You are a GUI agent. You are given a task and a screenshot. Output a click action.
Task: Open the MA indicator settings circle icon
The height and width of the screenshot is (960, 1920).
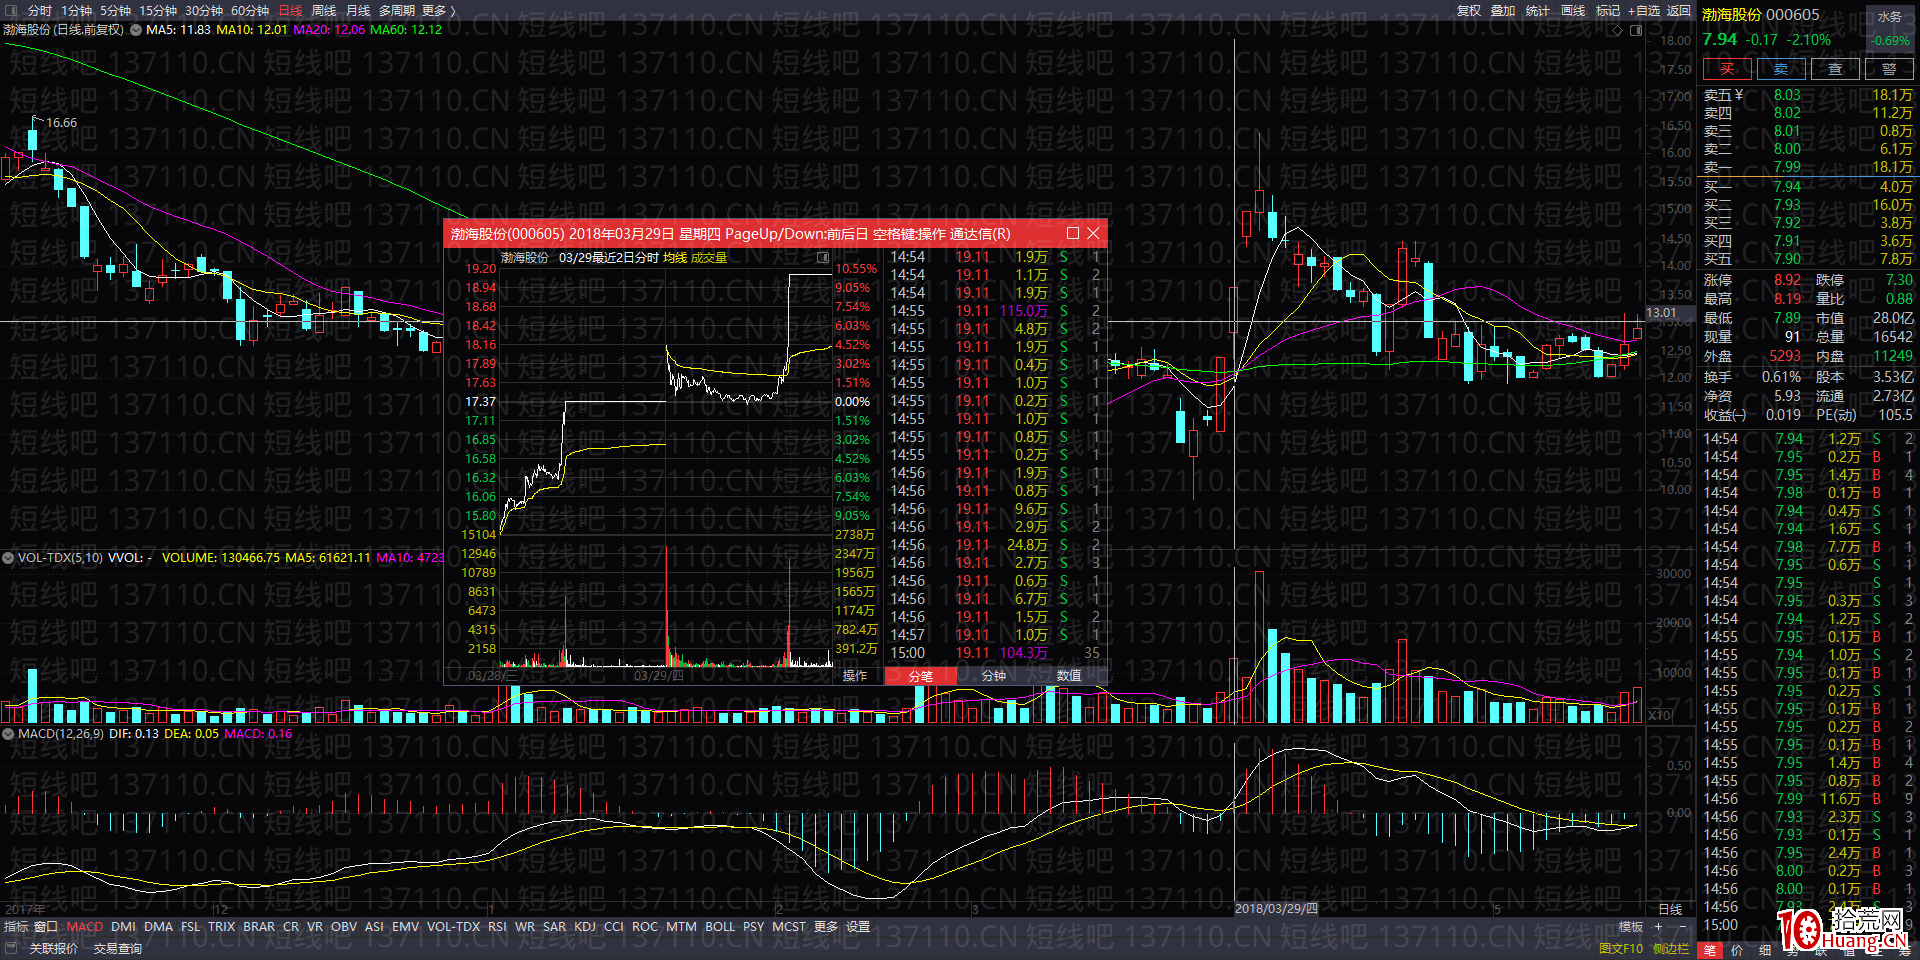(x=136, y=29)
